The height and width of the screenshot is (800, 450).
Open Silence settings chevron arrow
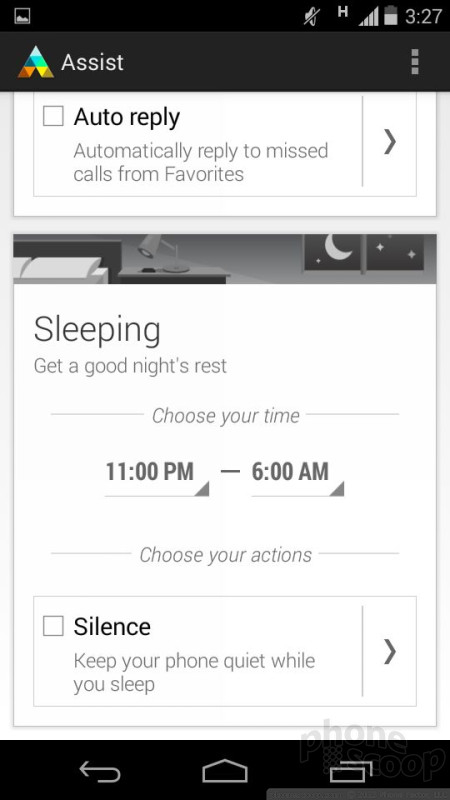pos(389,651)
